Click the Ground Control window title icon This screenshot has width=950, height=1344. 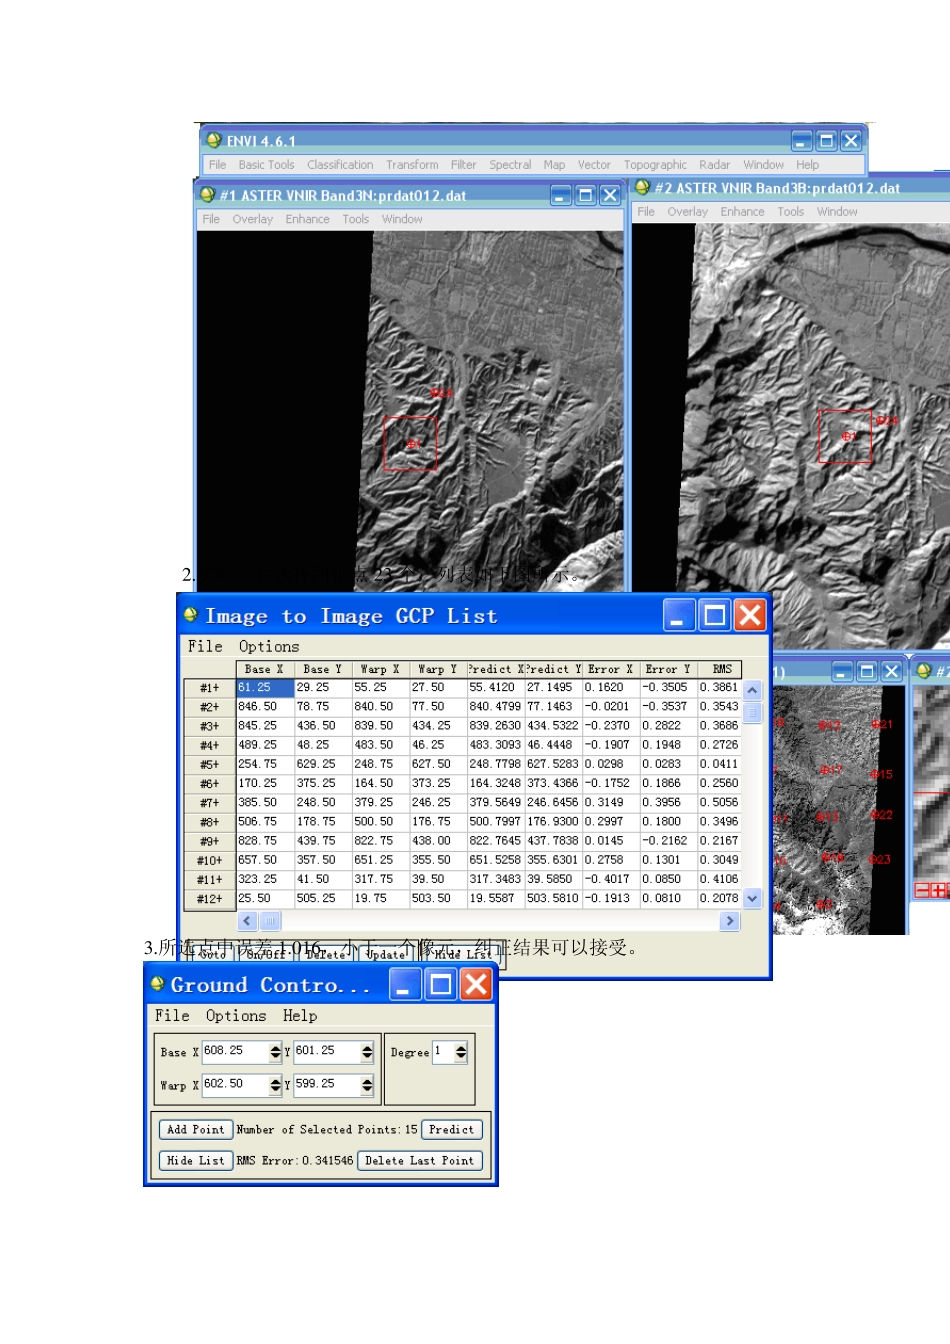click(x=157, y=984)
